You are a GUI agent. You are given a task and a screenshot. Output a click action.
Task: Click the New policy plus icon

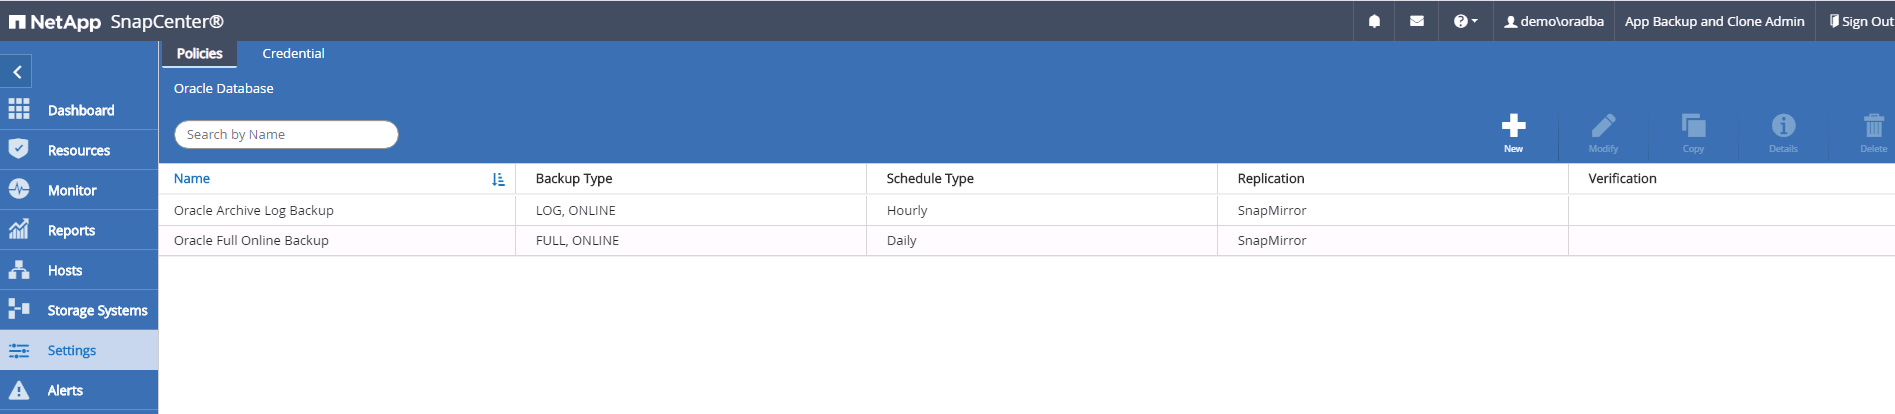point(1513,127)
